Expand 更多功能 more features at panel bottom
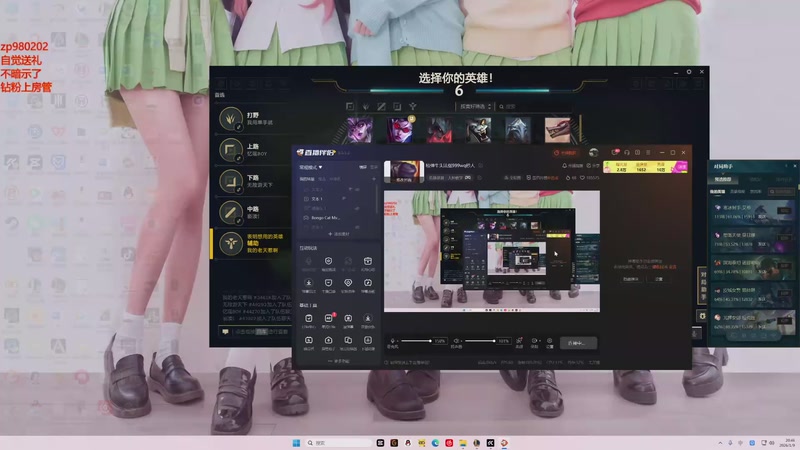The width and height of the screenshot is (800, 450). click(x=339, y=361)
